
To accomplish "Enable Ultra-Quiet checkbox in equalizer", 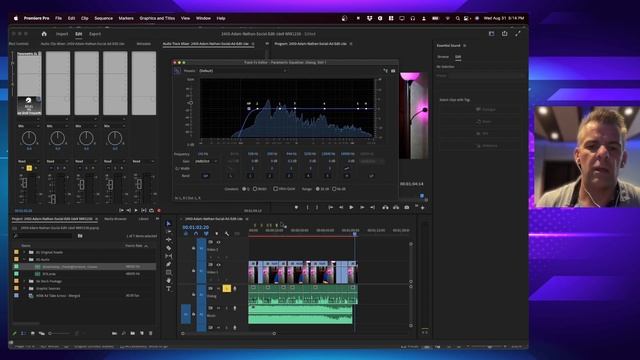I will click(276, 189).
